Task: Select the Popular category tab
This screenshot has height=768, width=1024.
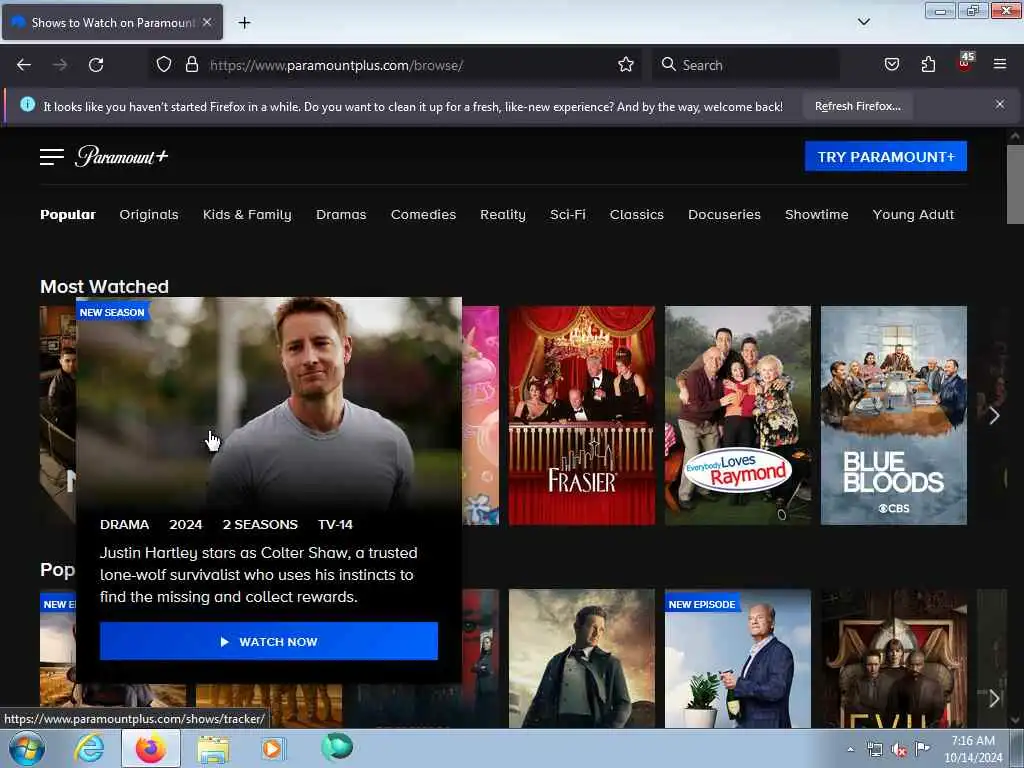Action: click(x=68, y=215)
